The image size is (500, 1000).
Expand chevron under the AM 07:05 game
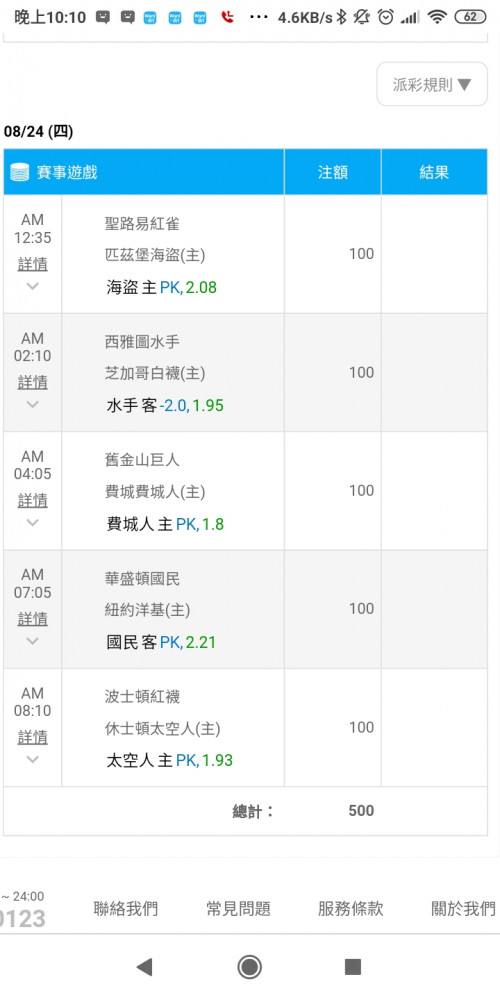click(33, 641)
